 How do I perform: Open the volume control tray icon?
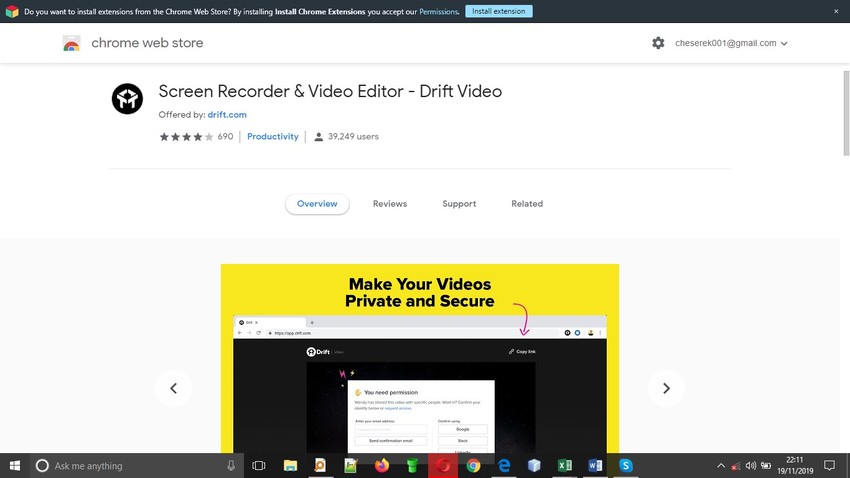pos(751,466)
